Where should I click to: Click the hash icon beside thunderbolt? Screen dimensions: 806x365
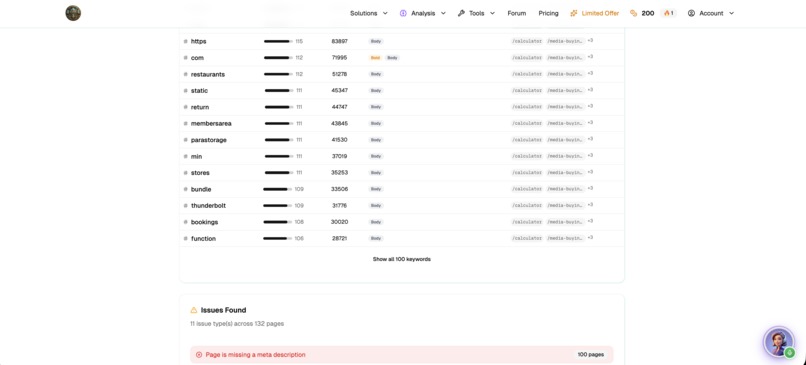(x=186, y=206)
